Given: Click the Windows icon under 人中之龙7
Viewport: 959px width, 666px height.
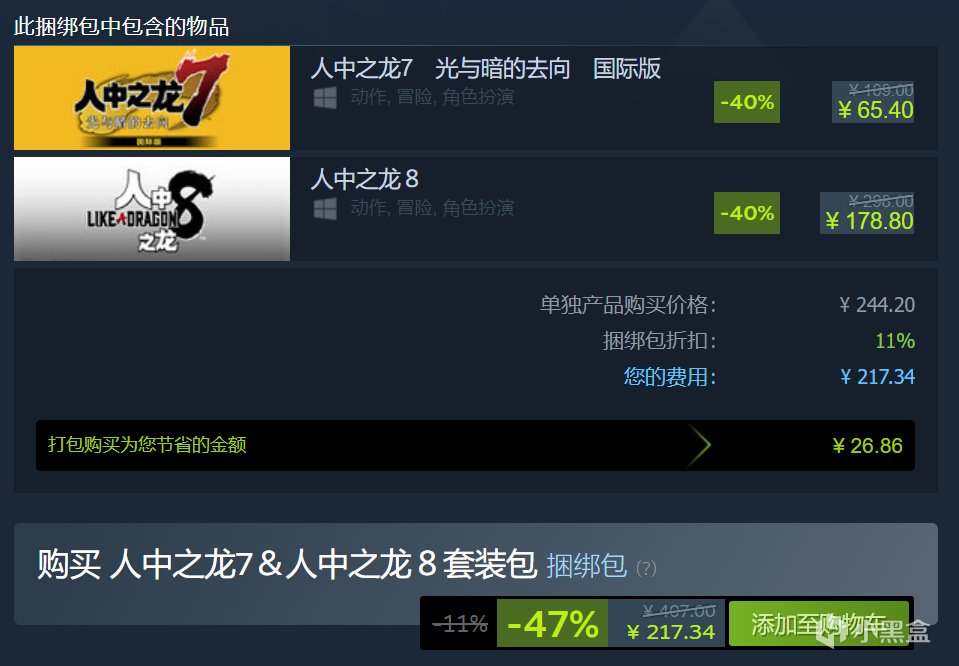Looking at the screenshot, I should (x=325, y=98).
